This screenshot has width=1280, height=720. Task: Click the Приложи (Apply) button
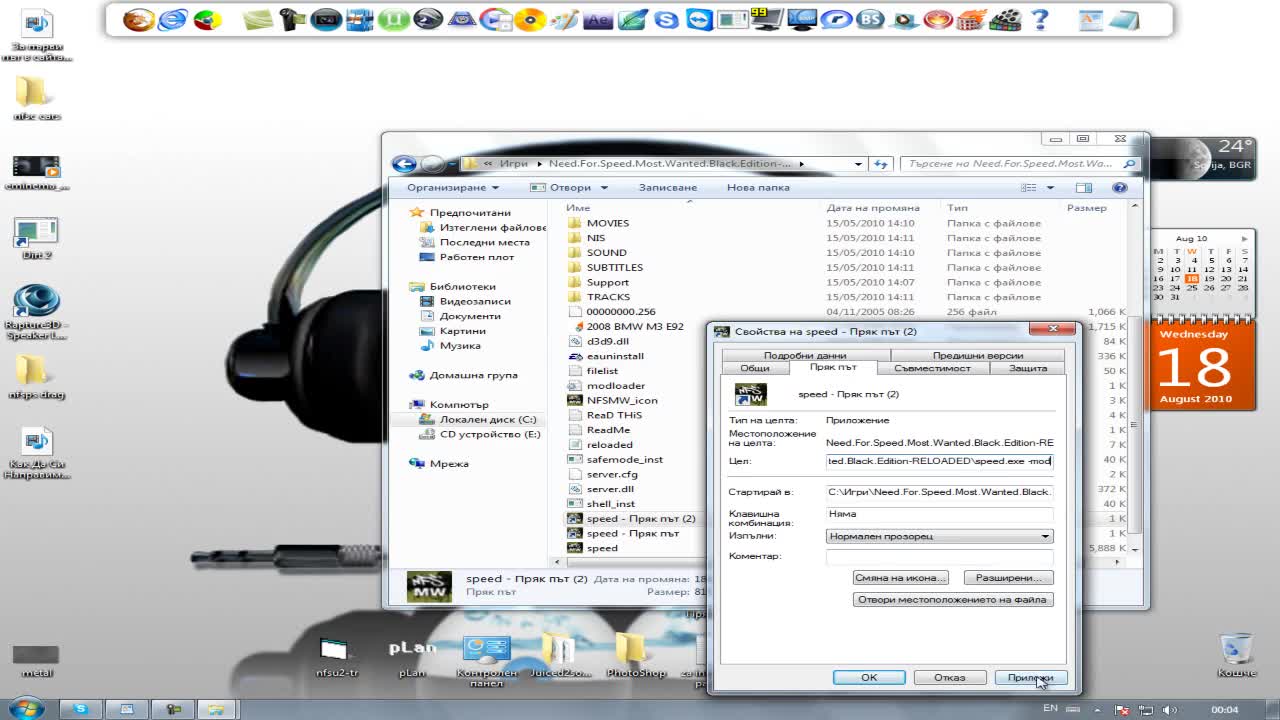1031,677
